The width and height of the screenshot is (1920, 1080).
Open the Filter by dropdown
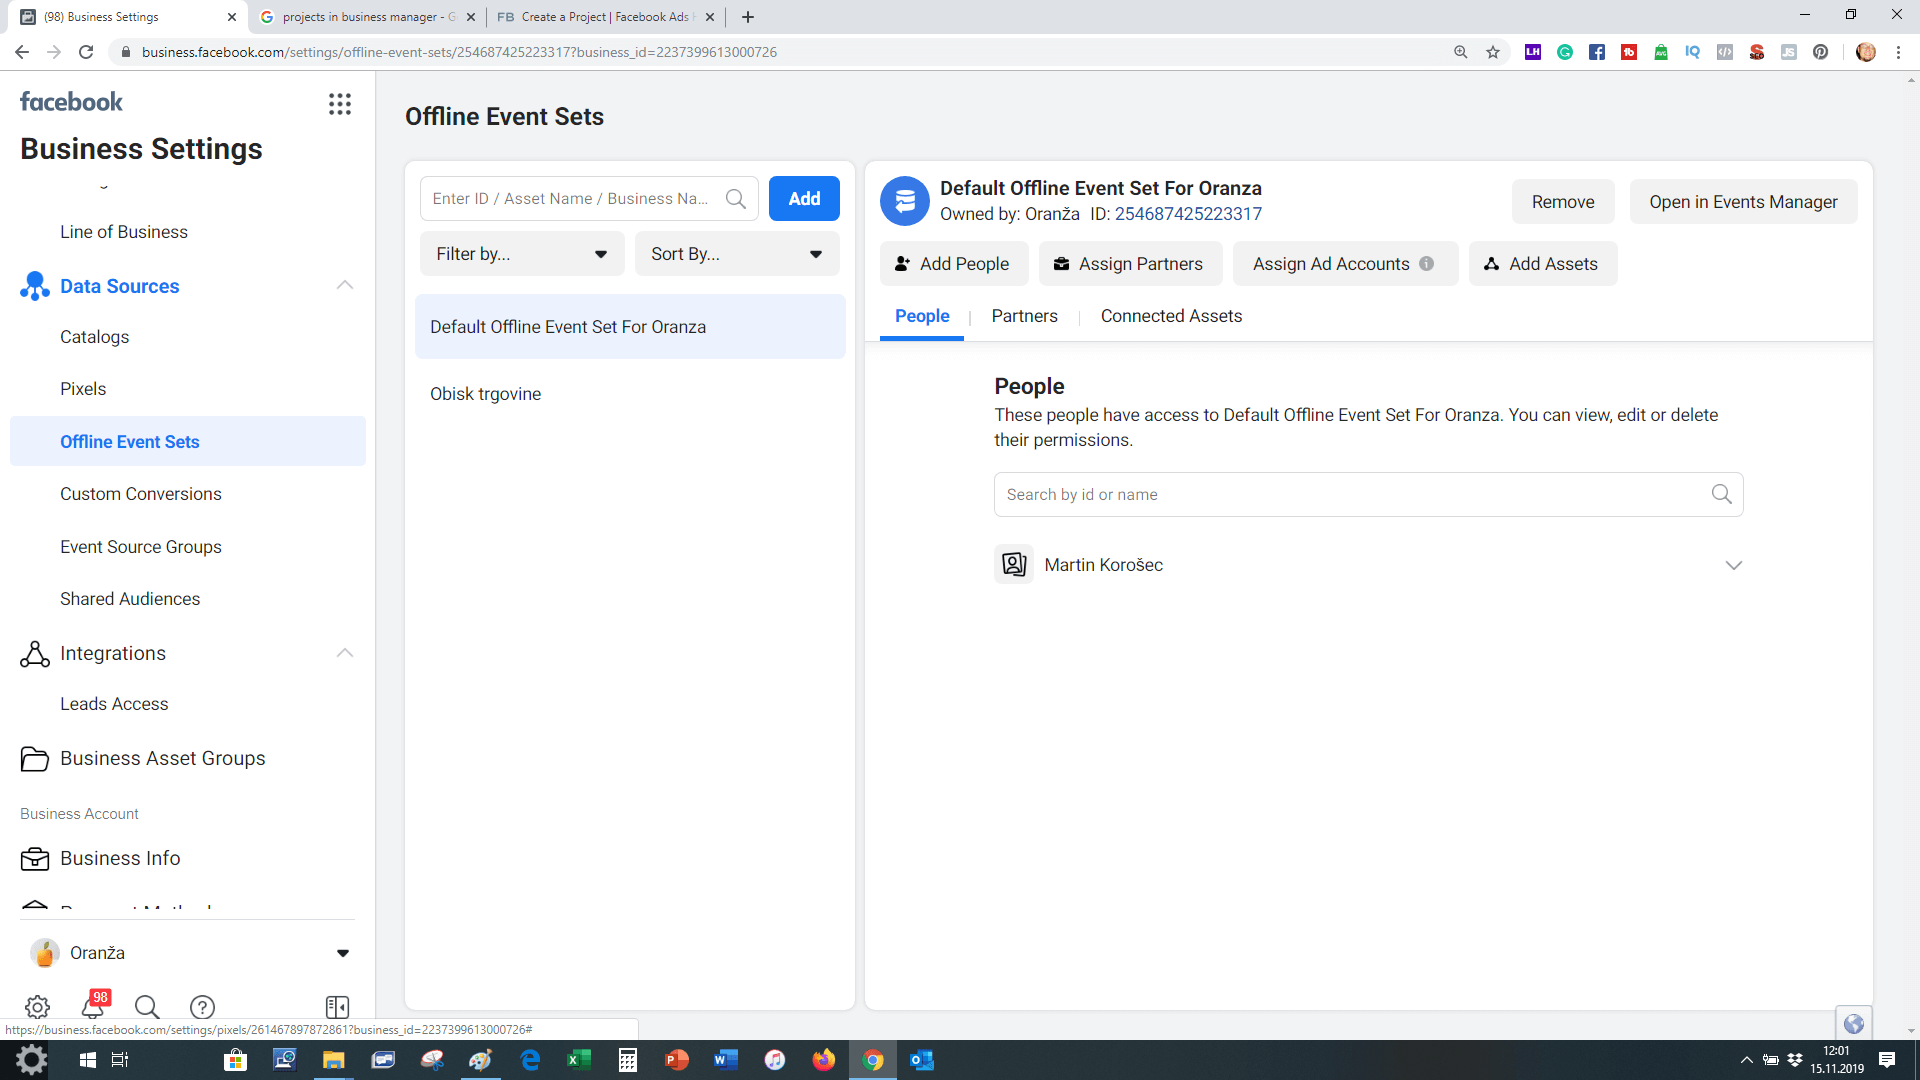pos(521,254)
